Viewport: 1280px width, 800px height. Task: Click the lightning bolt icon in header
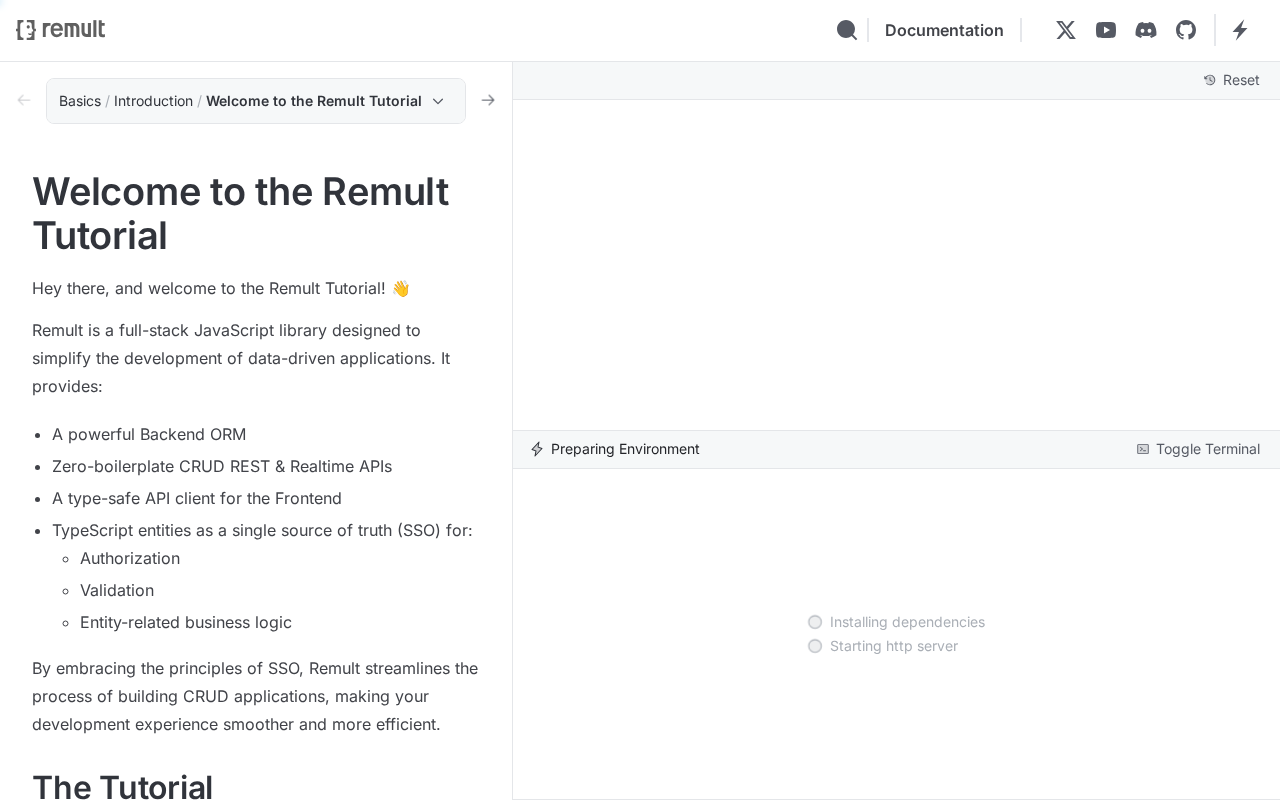[1240, 30]
